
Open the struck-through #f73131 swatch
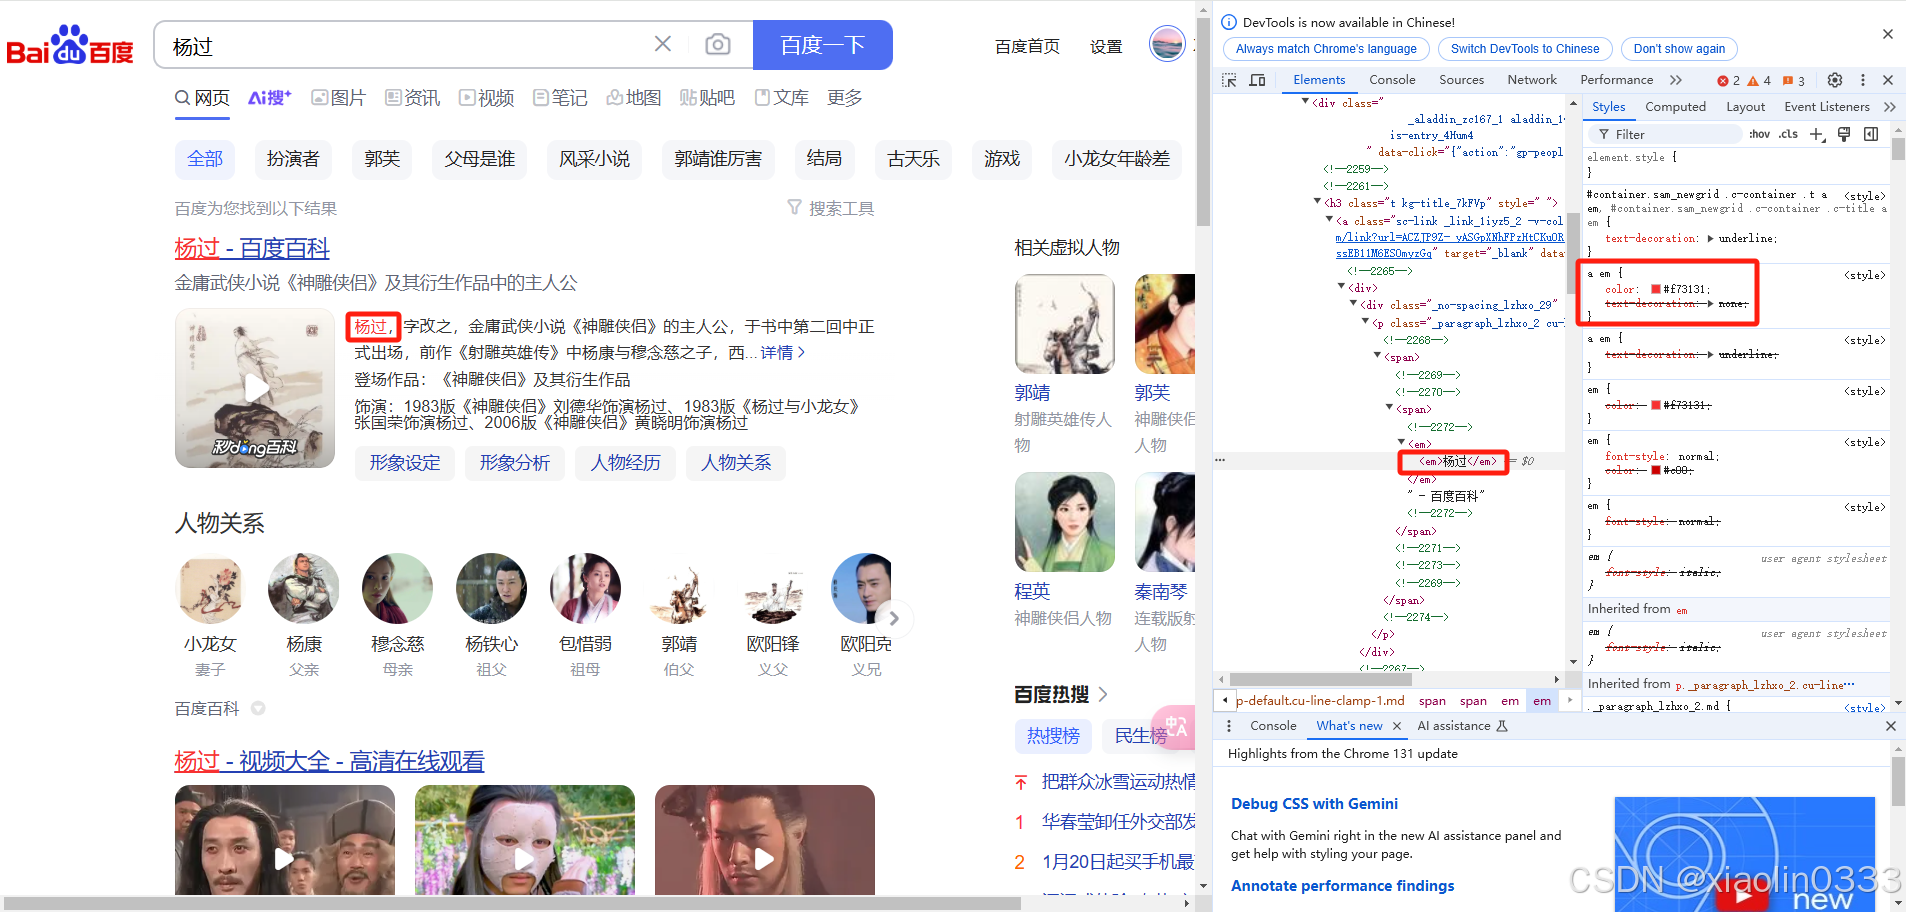pyautogui.click(x=1656, y=405)
